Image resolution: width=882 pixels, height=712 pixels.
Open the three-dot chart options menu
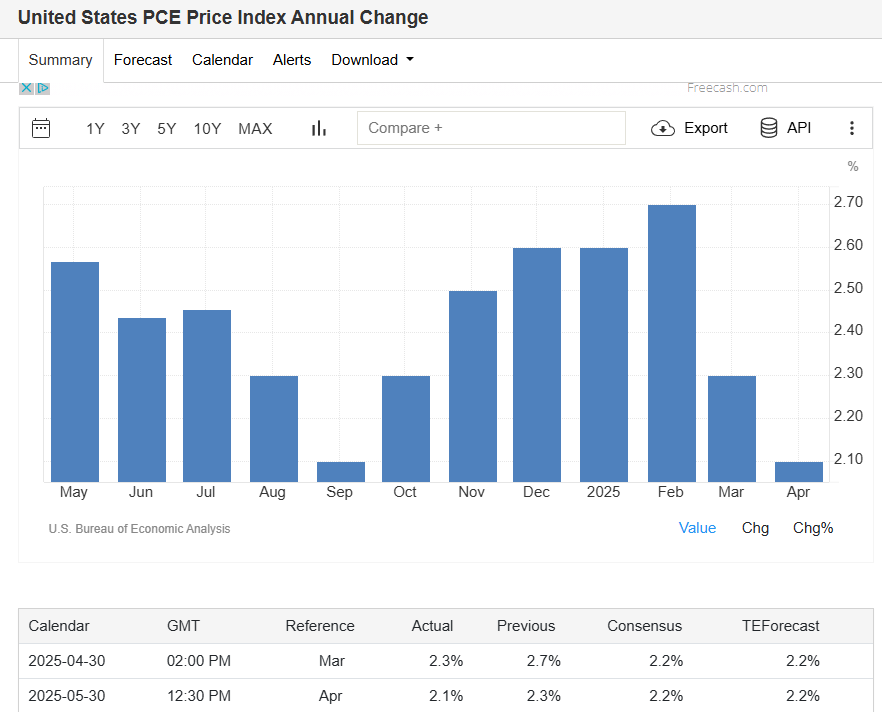[852, 128]
